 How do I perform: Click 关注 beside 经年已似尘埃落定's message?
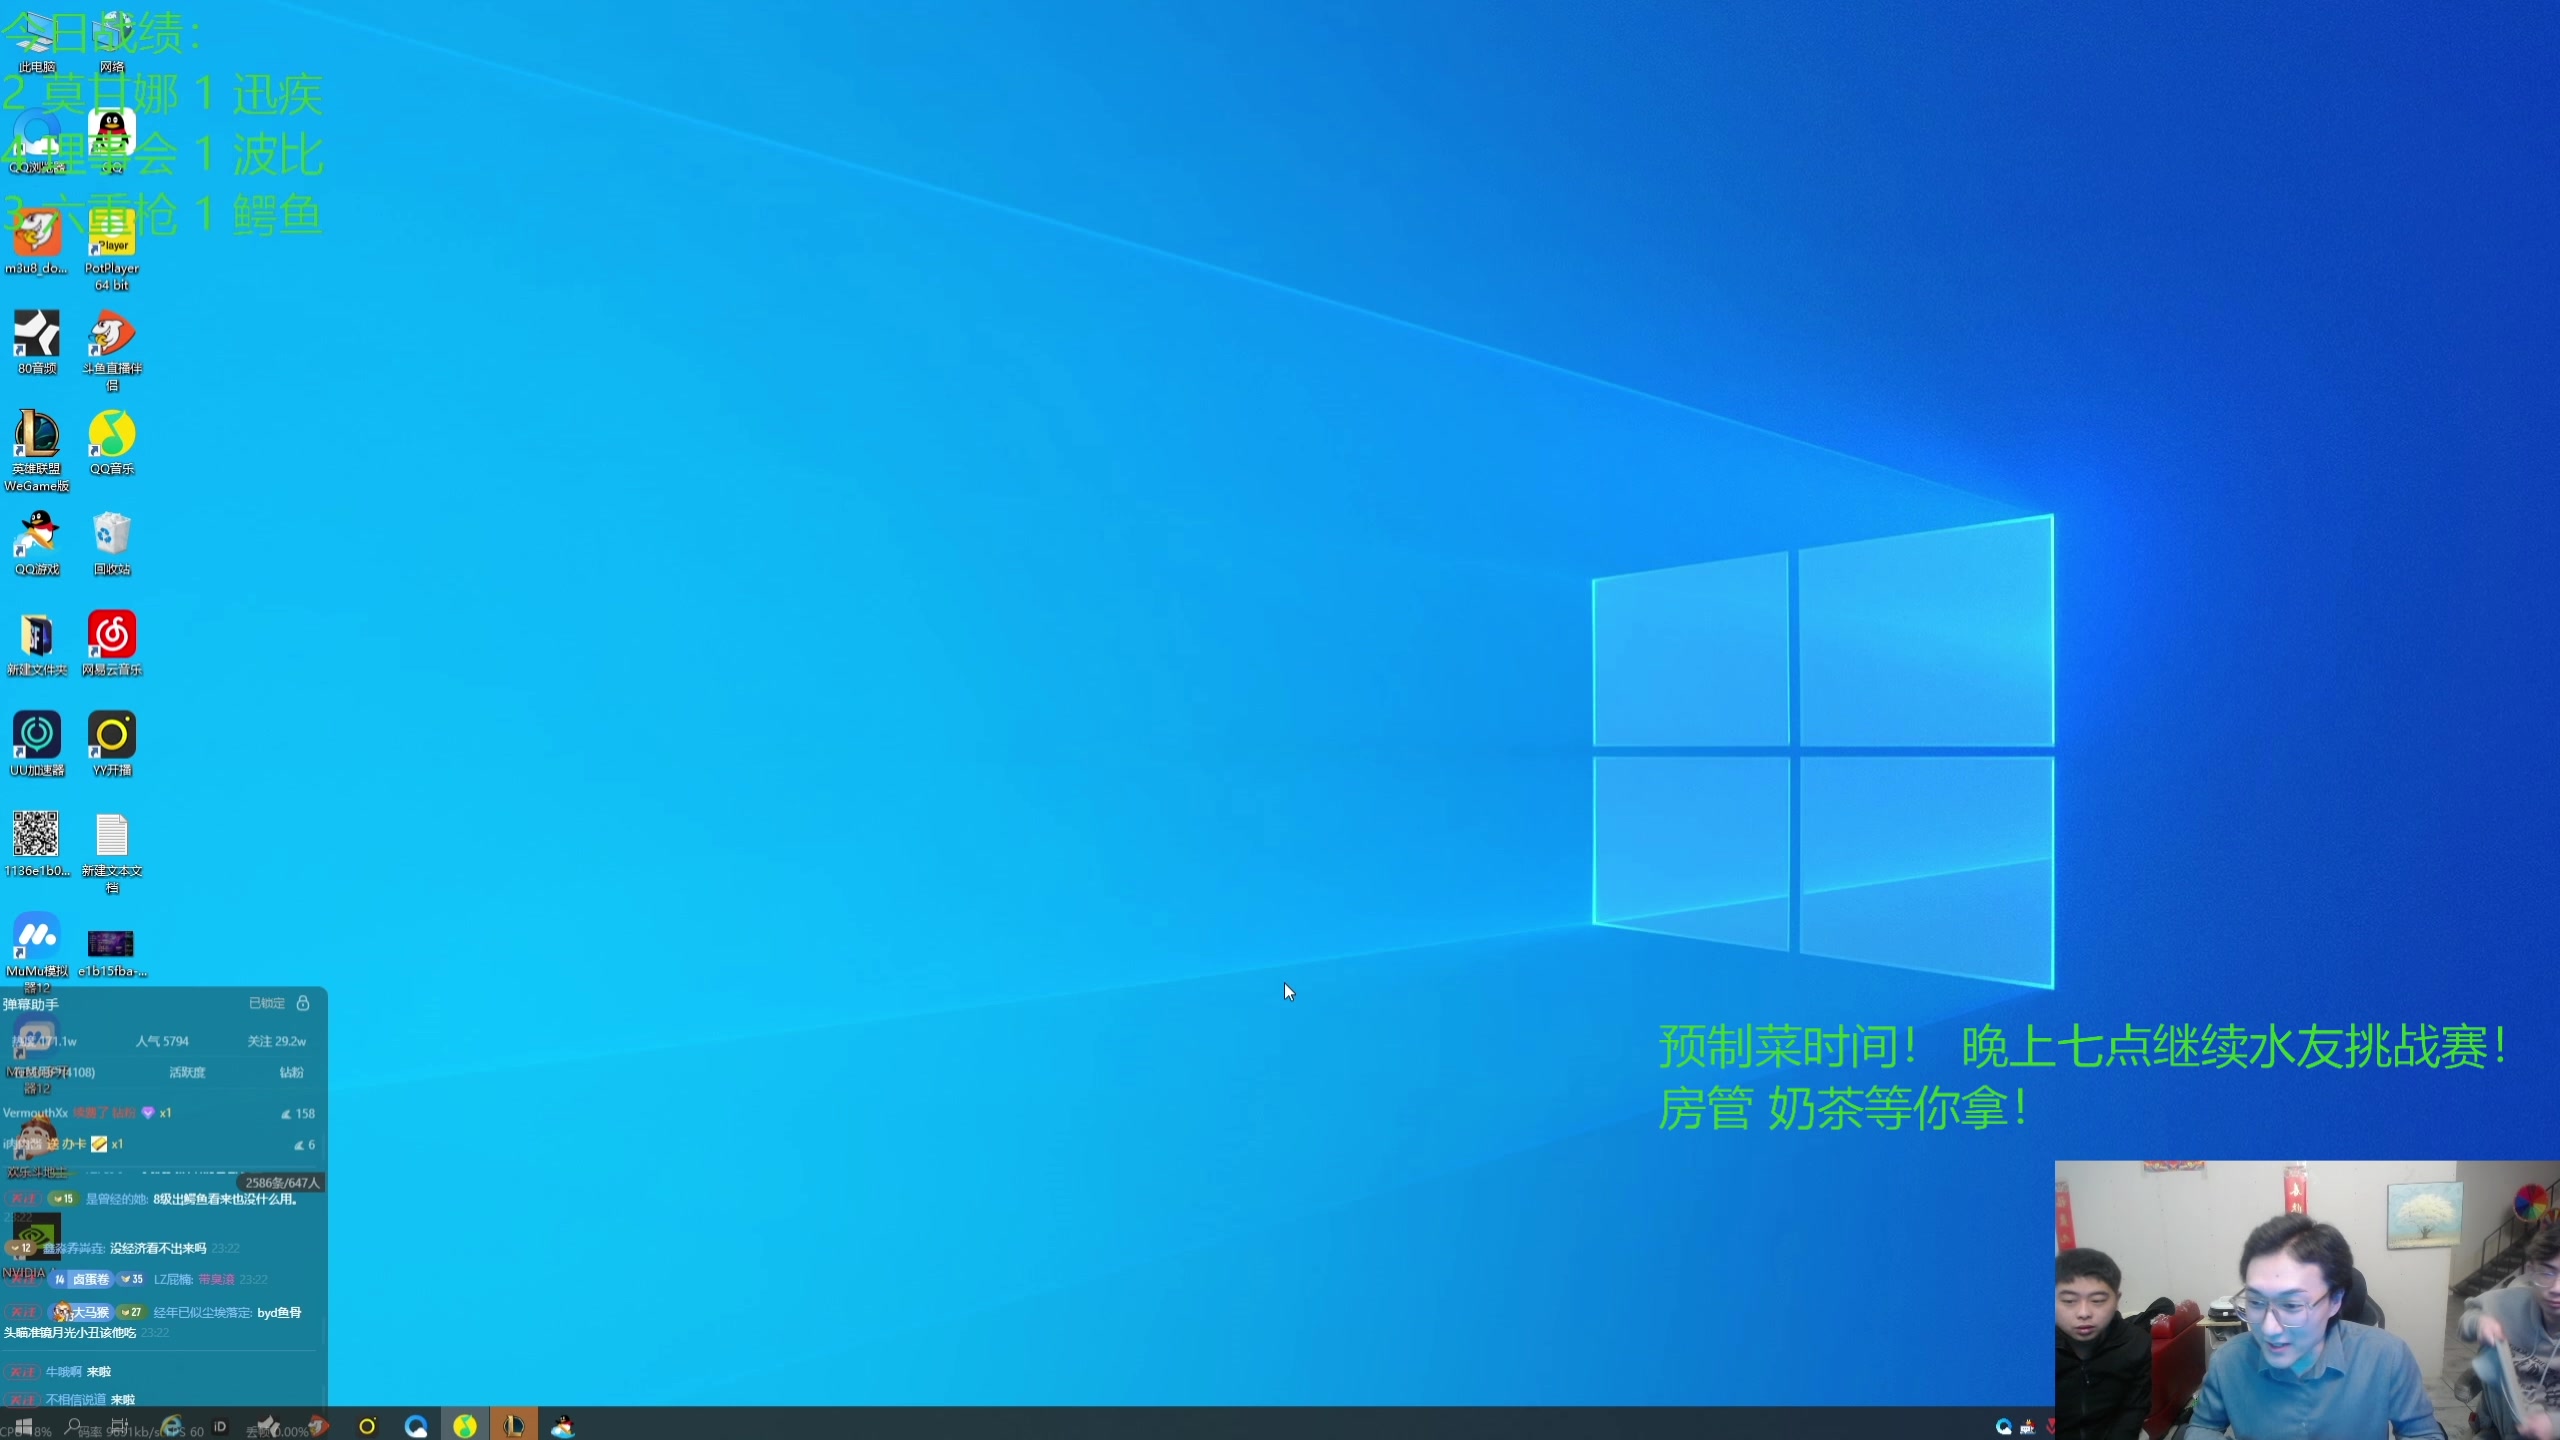pos(22,1312)
